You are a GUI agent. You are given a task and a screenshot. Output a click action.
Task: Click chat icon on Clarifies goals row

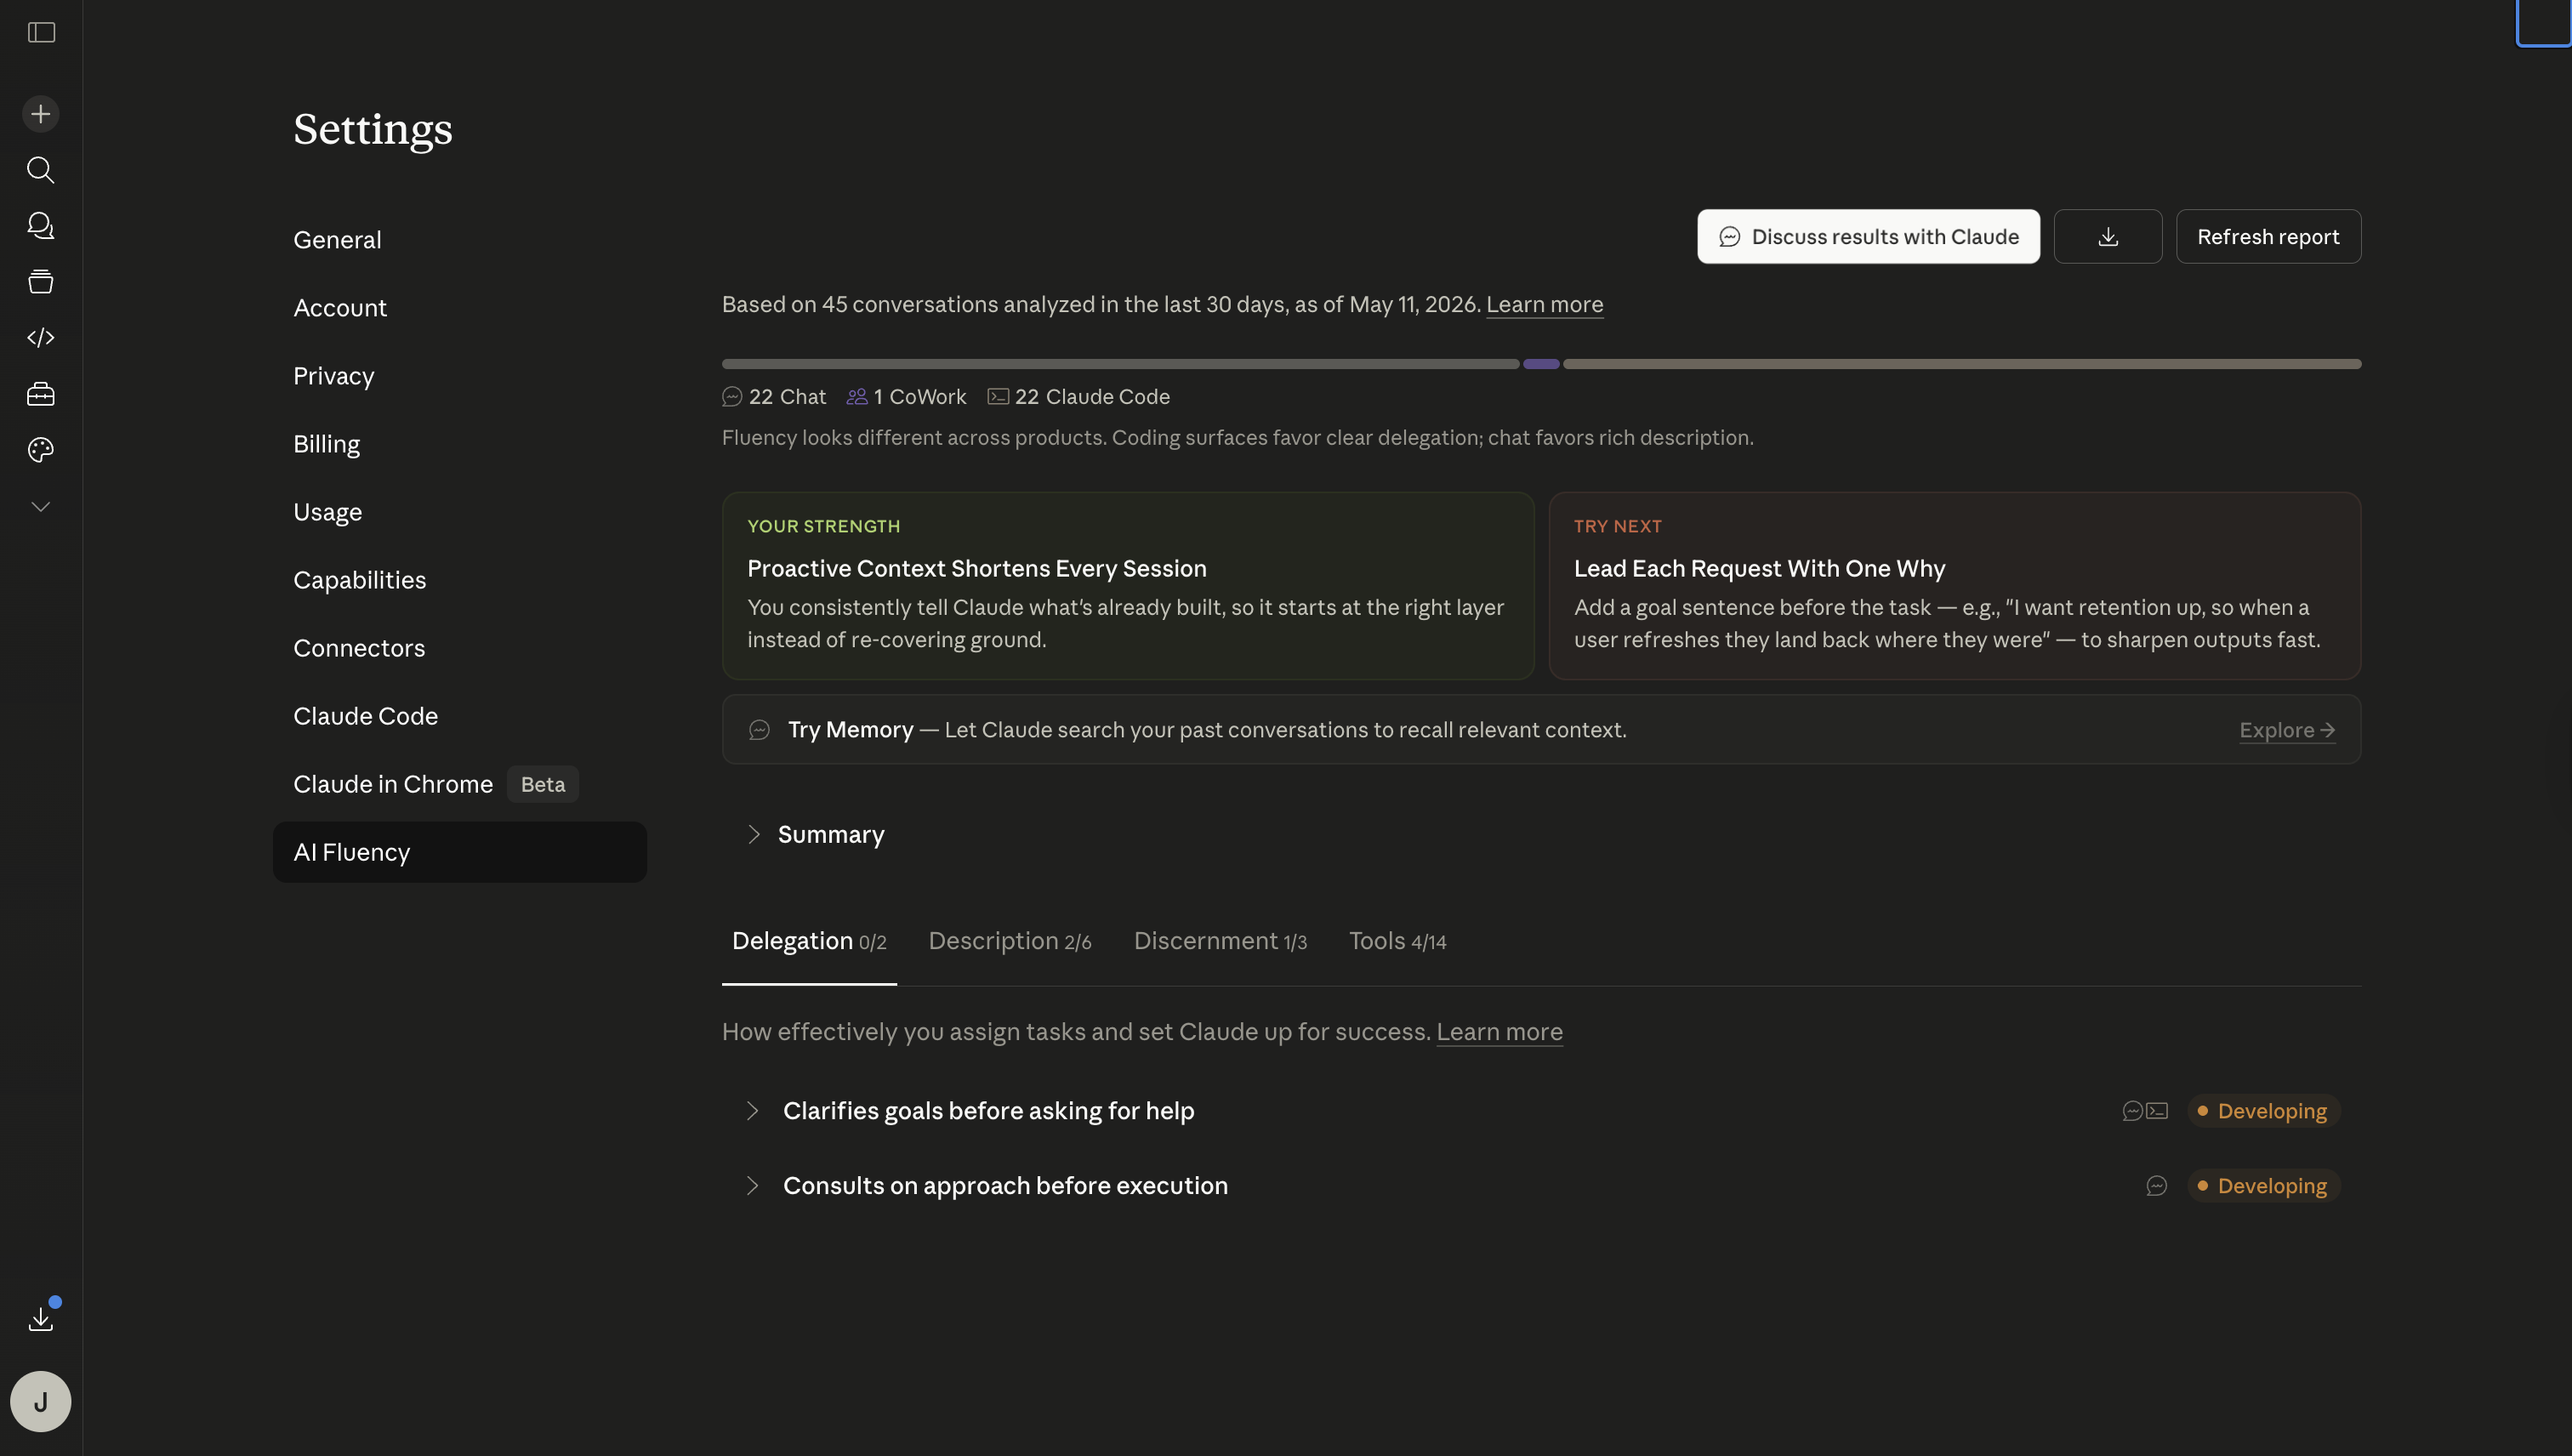point(2132,1111)
